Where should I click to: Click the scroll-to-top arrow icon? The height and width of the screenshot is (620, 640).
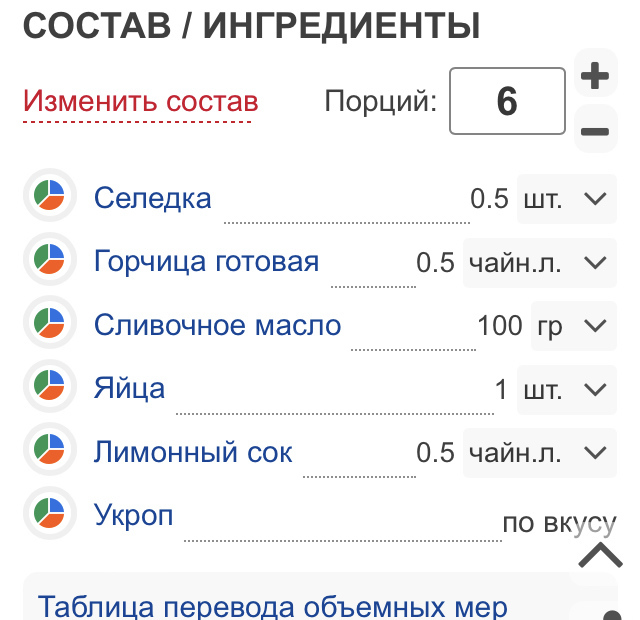click(600, 555)
